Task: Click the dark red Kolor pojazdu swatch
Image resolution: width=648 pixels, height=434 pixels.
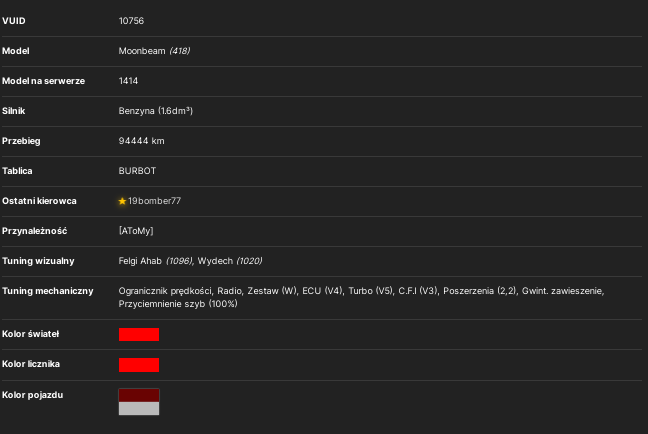Action: (x=139, y=395)
